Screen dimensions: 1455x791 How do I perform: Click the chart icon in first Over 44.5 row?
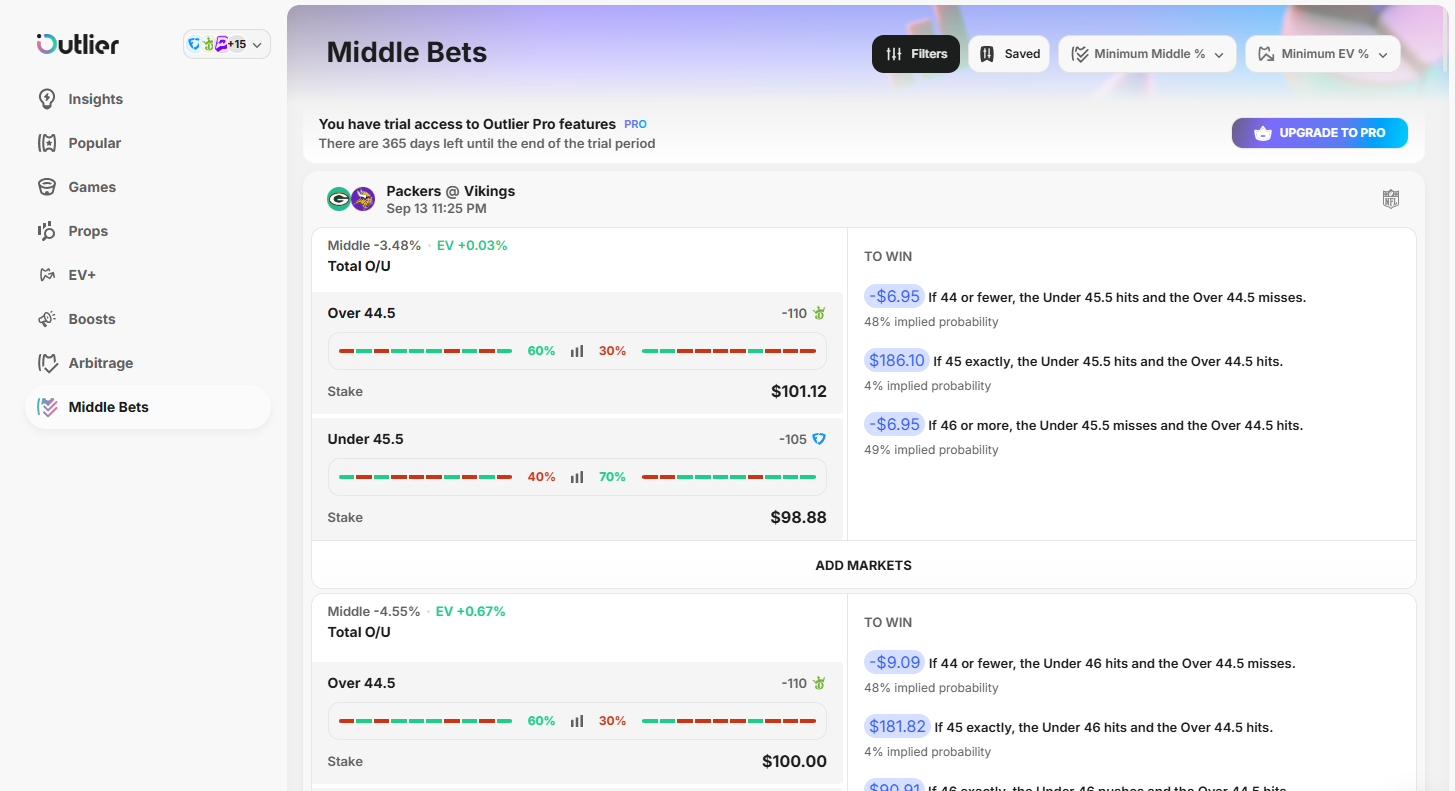577,351
